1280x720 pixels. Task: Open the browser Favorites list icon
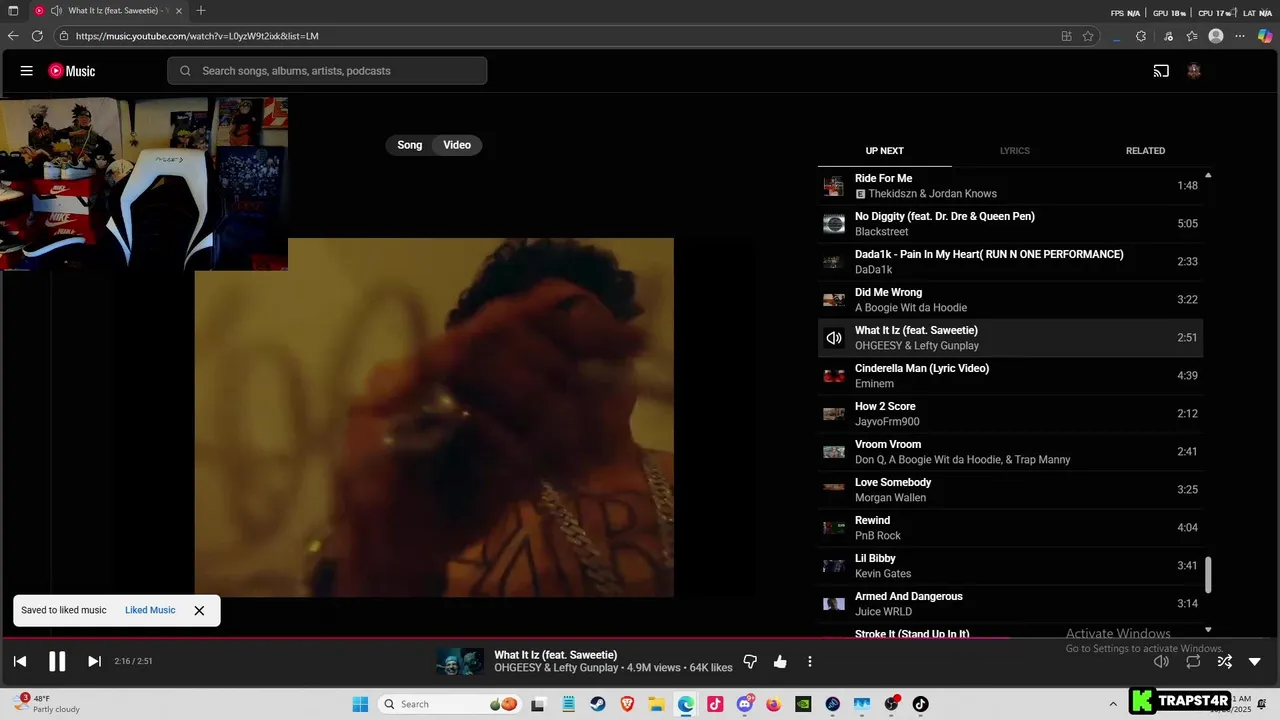coord(1192,36)
